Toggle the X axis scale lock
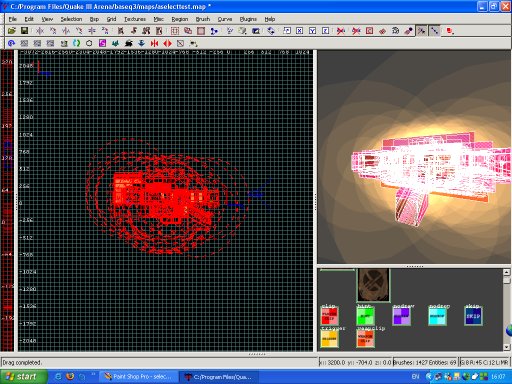The width and height of the screenshot is (512, 384). (300, 31)
